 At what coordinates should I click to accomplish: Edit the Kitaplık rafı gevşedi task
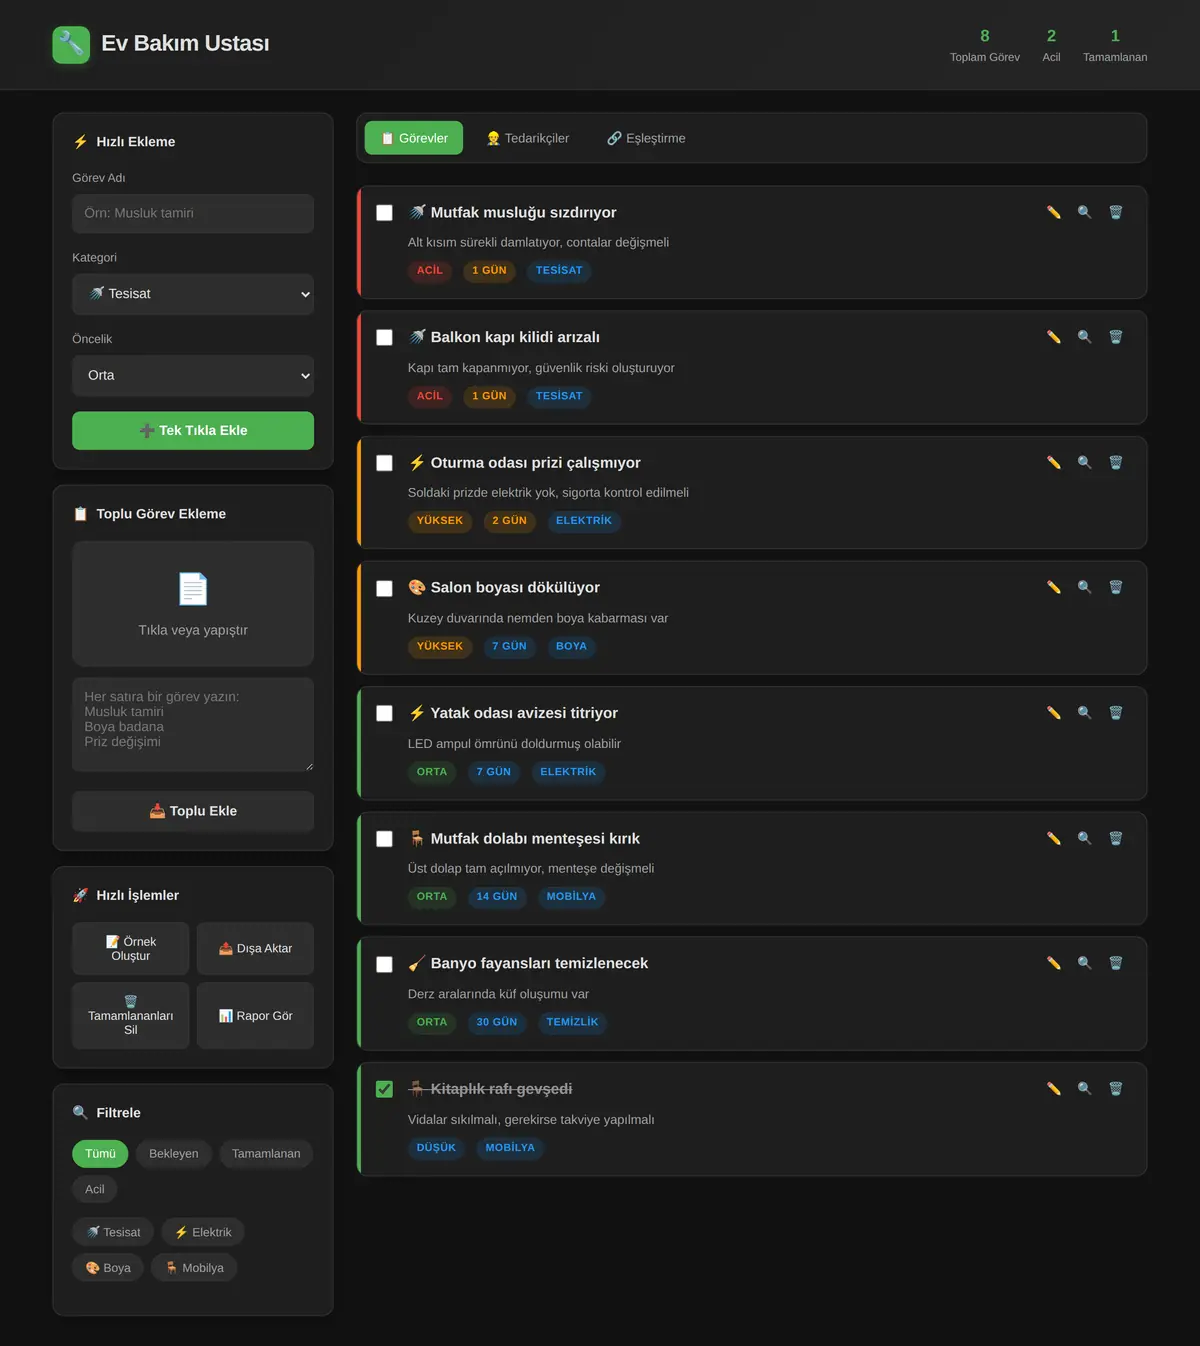tap(1053, 1088)
